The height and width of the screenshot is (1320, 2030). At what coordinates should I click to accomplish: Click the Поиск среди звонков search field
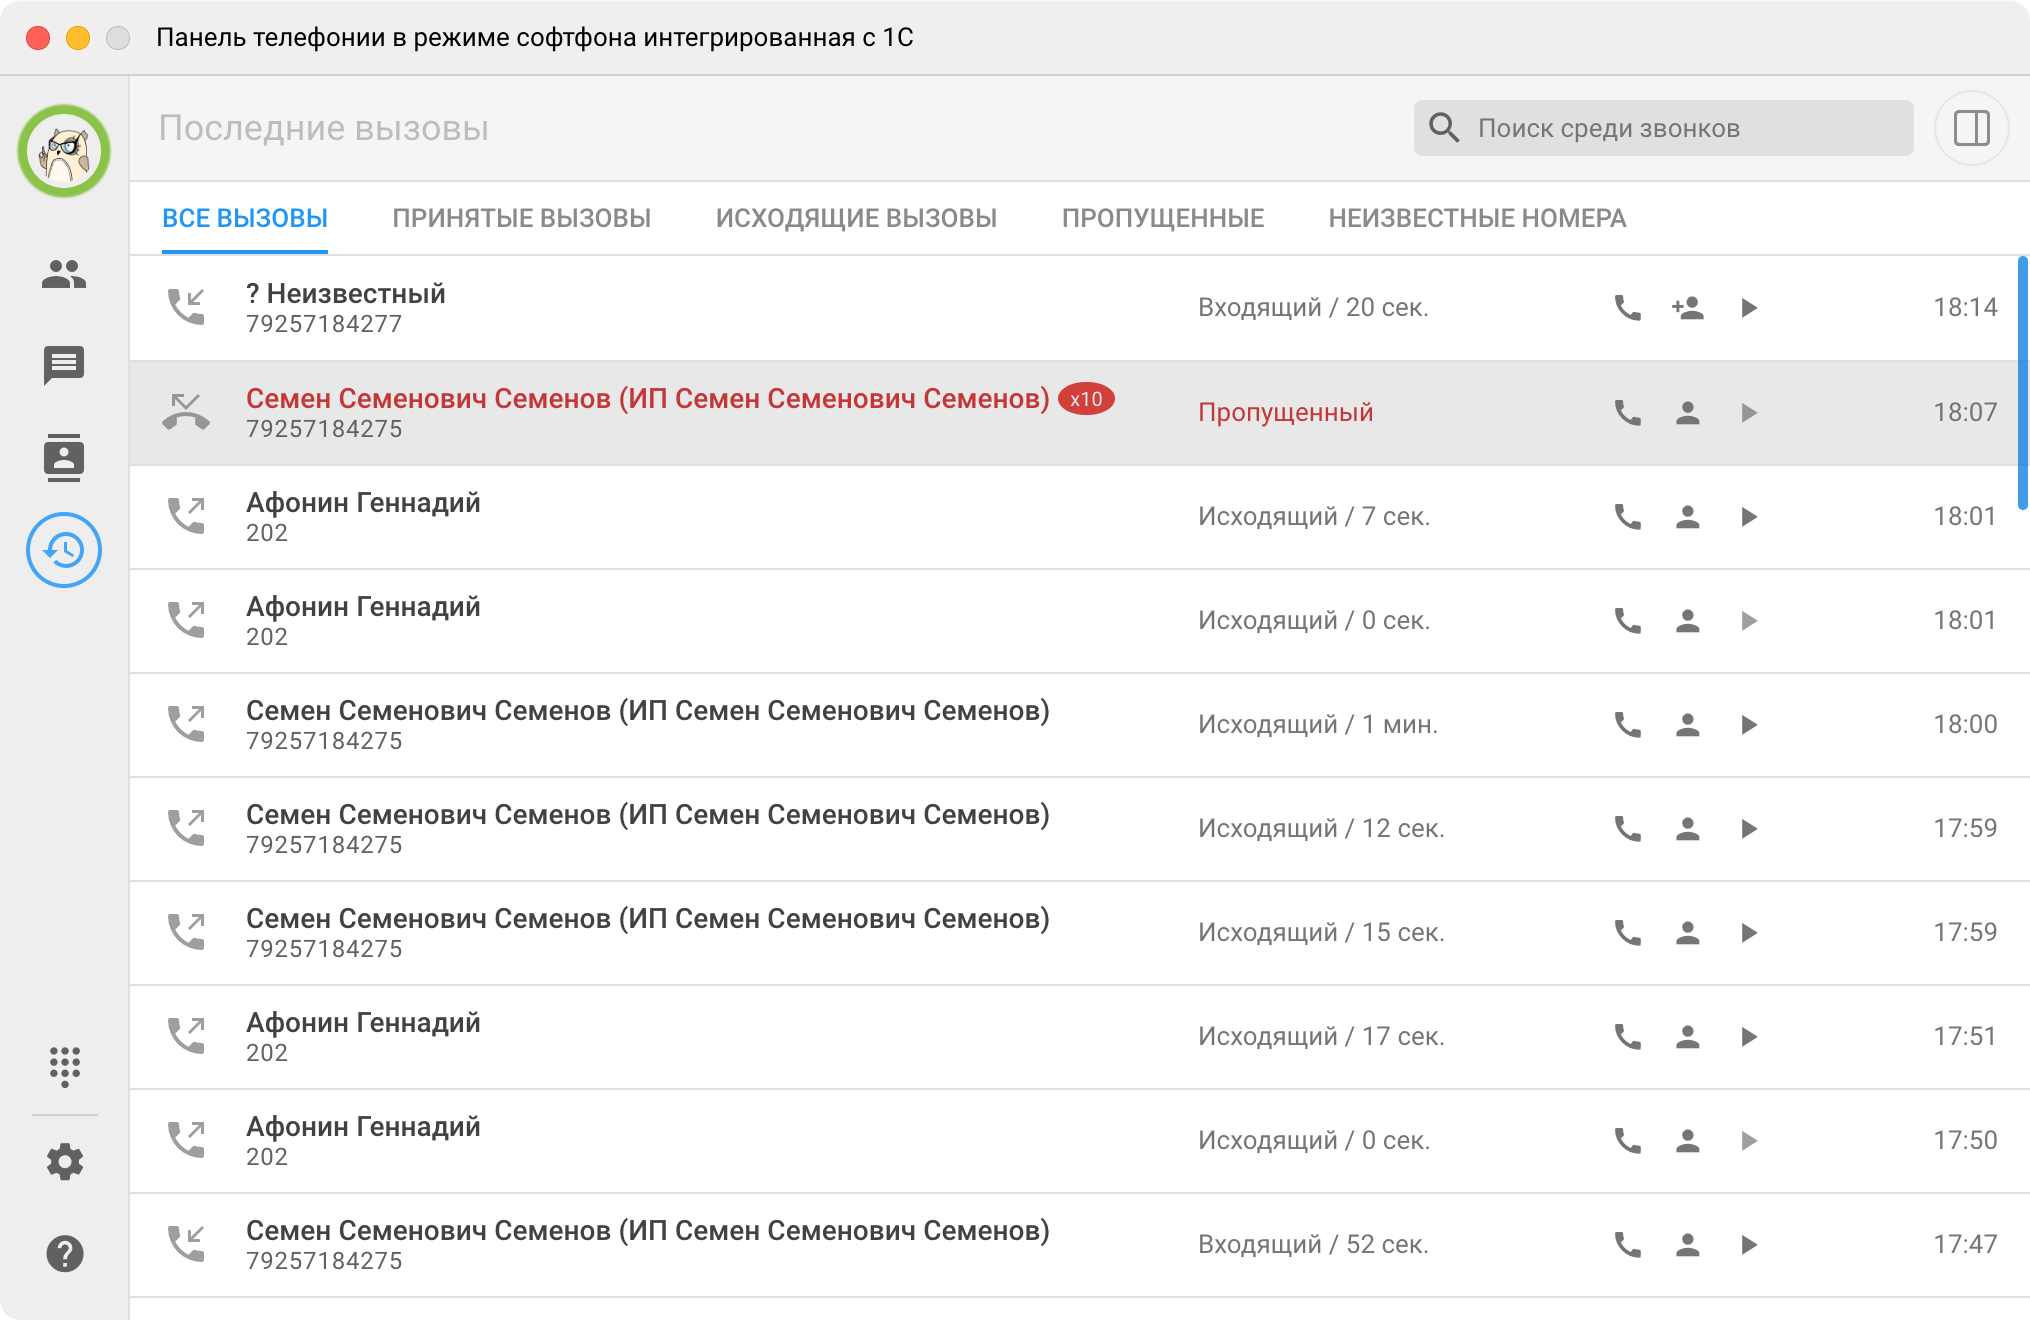click(1663, 128)
